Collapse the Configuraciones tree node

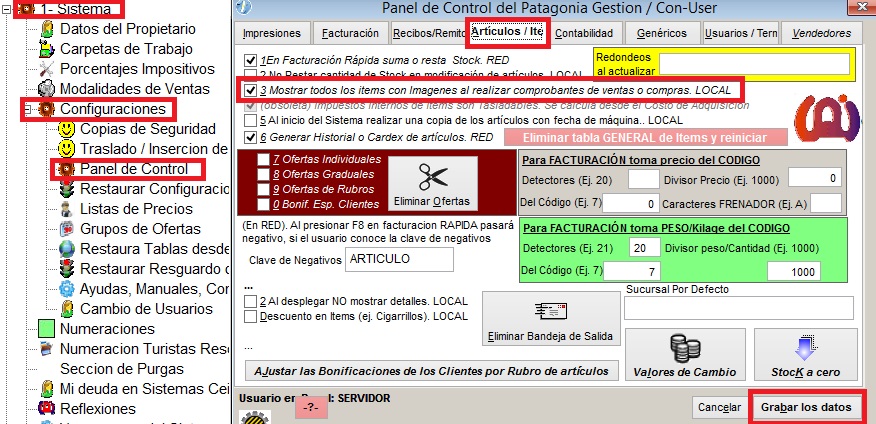click(x=27, y=109)
